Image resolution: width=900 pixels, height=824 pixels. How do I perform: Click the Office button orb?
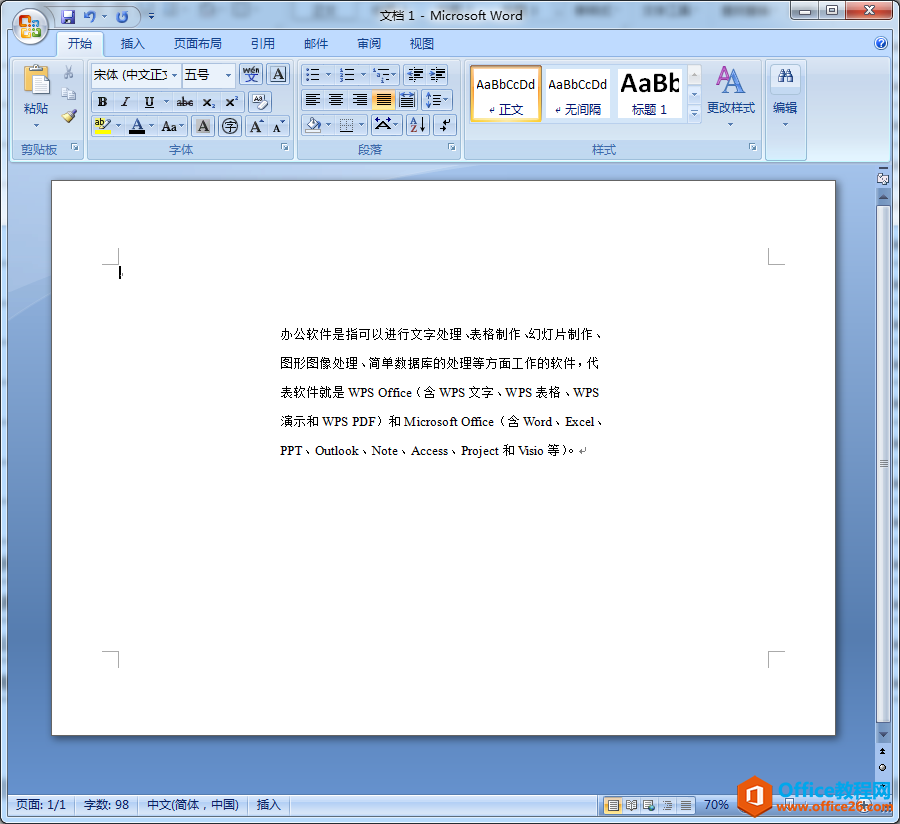[x=29, y=26]
